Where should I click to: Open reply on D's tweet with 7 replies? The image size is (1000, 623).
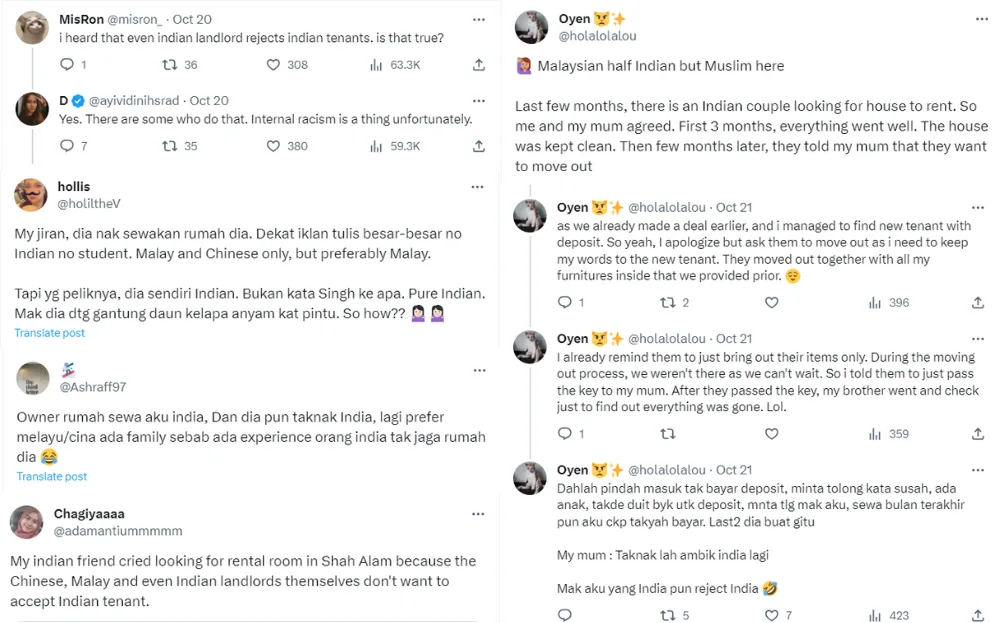coord(67,146)
